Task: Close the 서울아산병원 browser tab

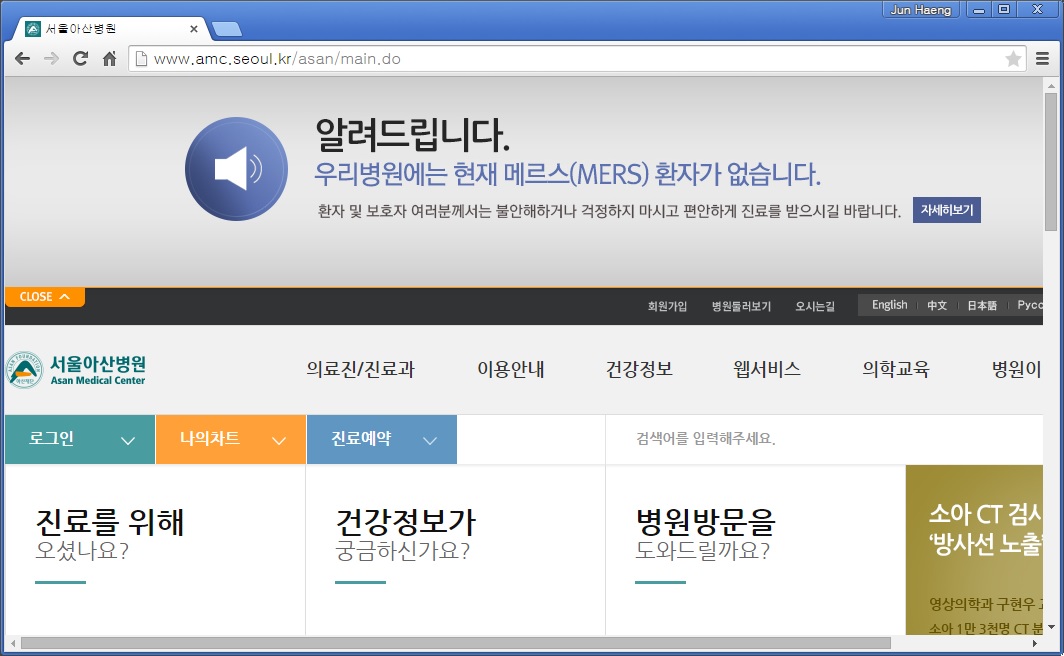Action: 193,28
